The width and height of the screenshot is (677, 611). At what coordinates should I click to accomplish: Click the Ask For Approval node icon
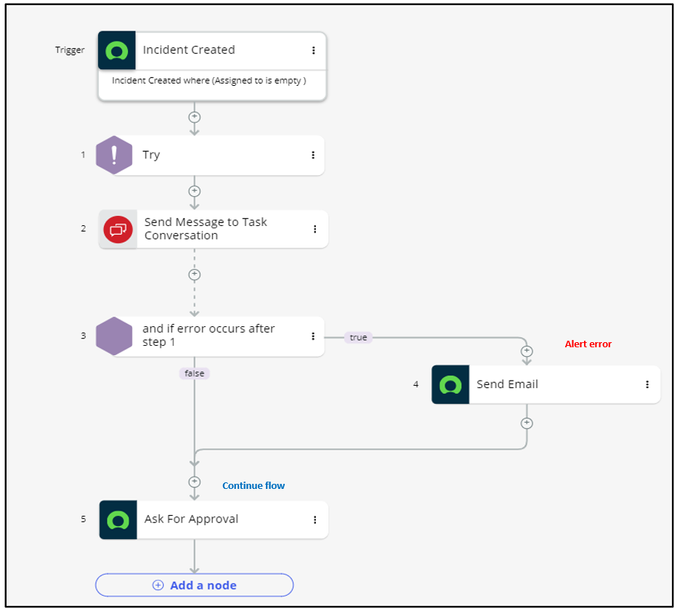coord(118,520)
